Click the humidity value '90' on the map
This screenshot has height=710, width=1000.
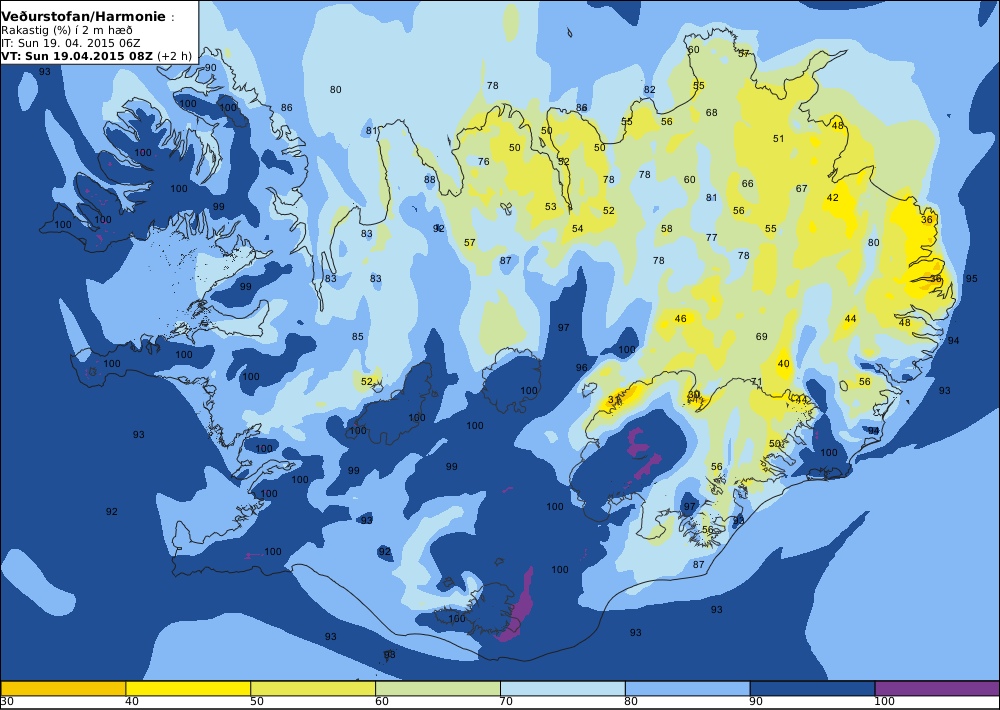(210, 68)
